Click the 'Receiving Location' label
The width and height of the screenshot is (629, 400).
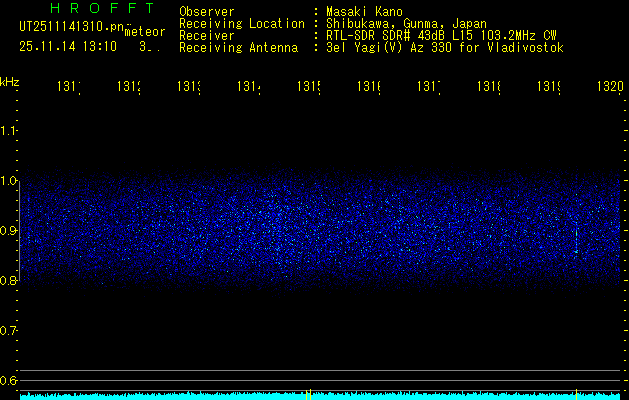click(242, 24)
